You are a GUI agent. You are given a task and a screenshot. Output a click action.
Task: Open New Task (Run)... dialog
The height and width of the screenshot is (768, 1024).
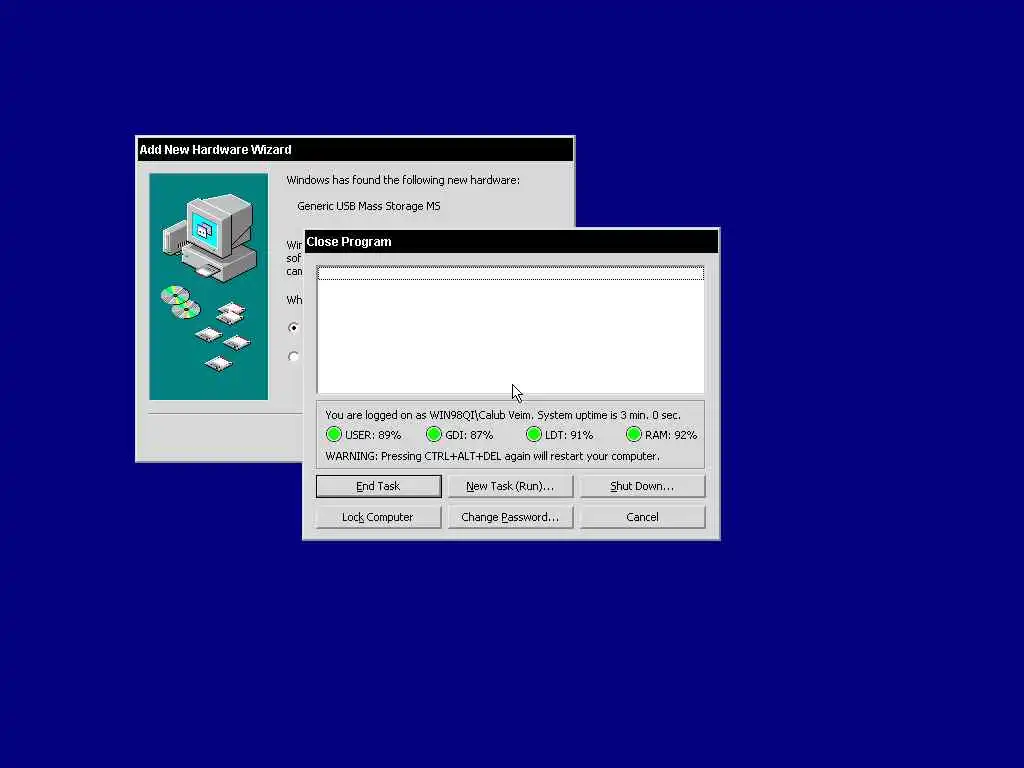tap(510, 486)
